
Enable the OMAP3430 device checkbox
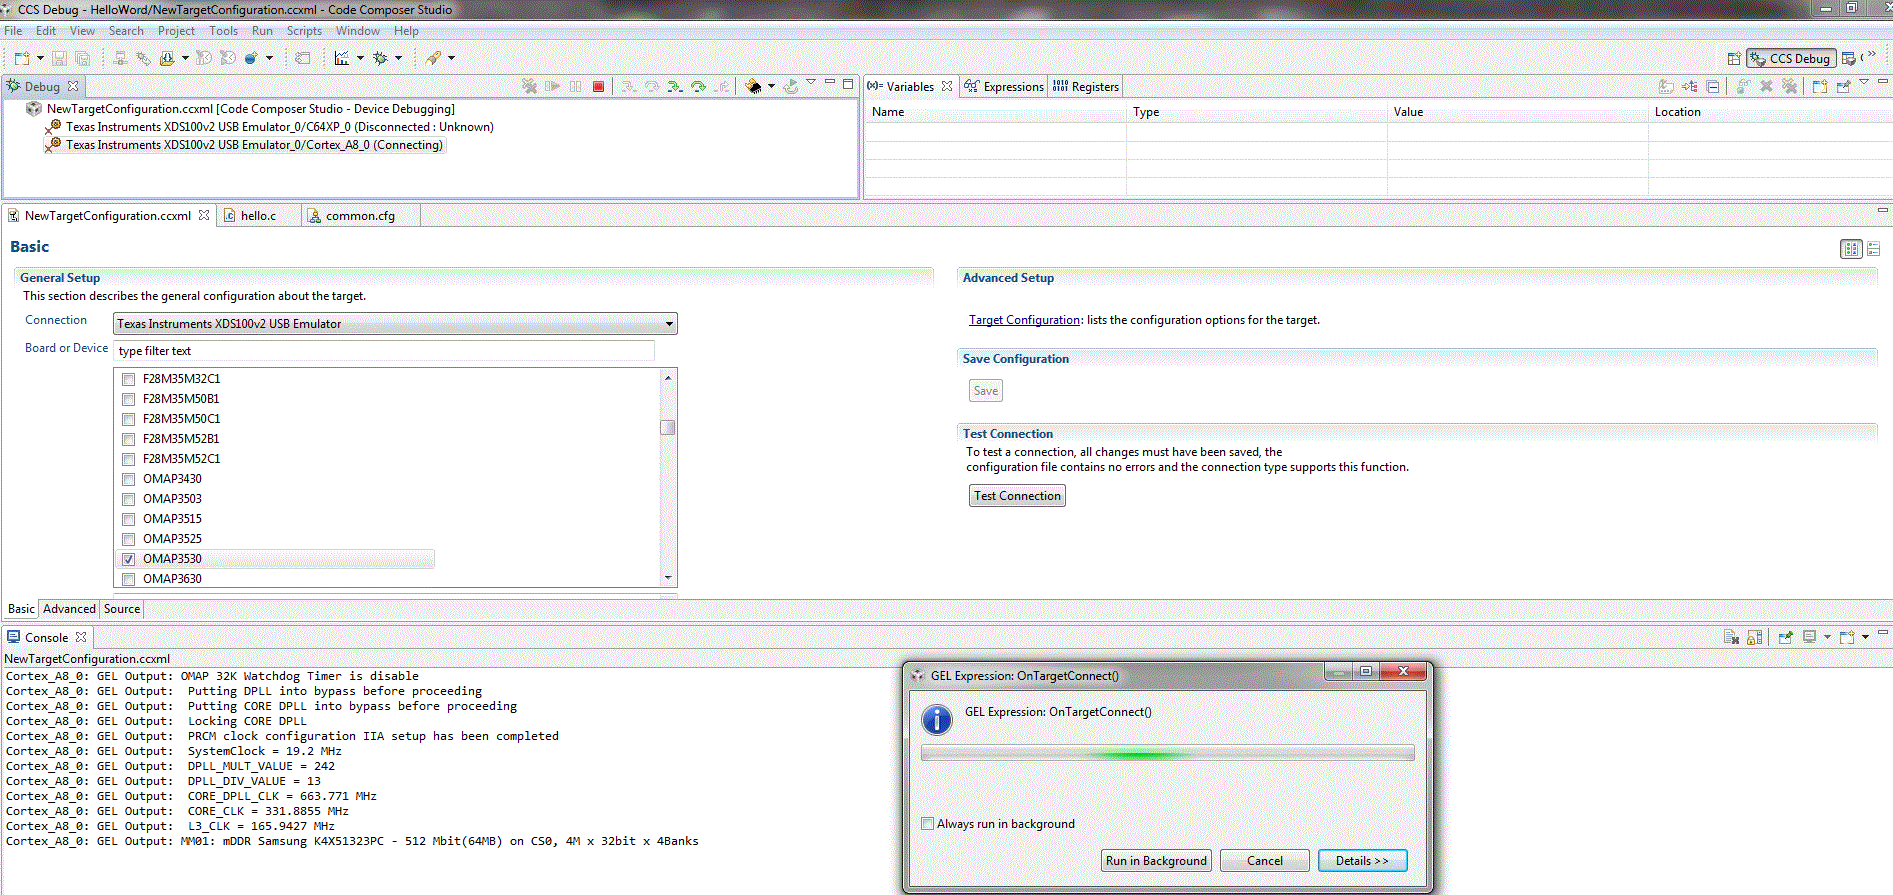click(x=128, y=479)
